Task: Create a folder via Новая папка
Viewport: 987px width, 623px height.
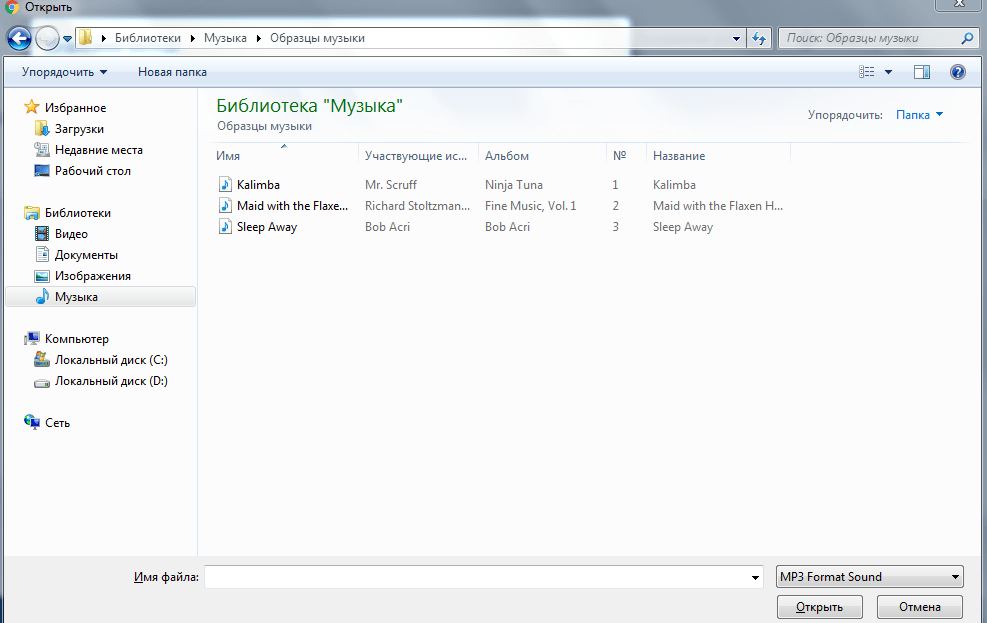Action: click(x=172, y=72)
